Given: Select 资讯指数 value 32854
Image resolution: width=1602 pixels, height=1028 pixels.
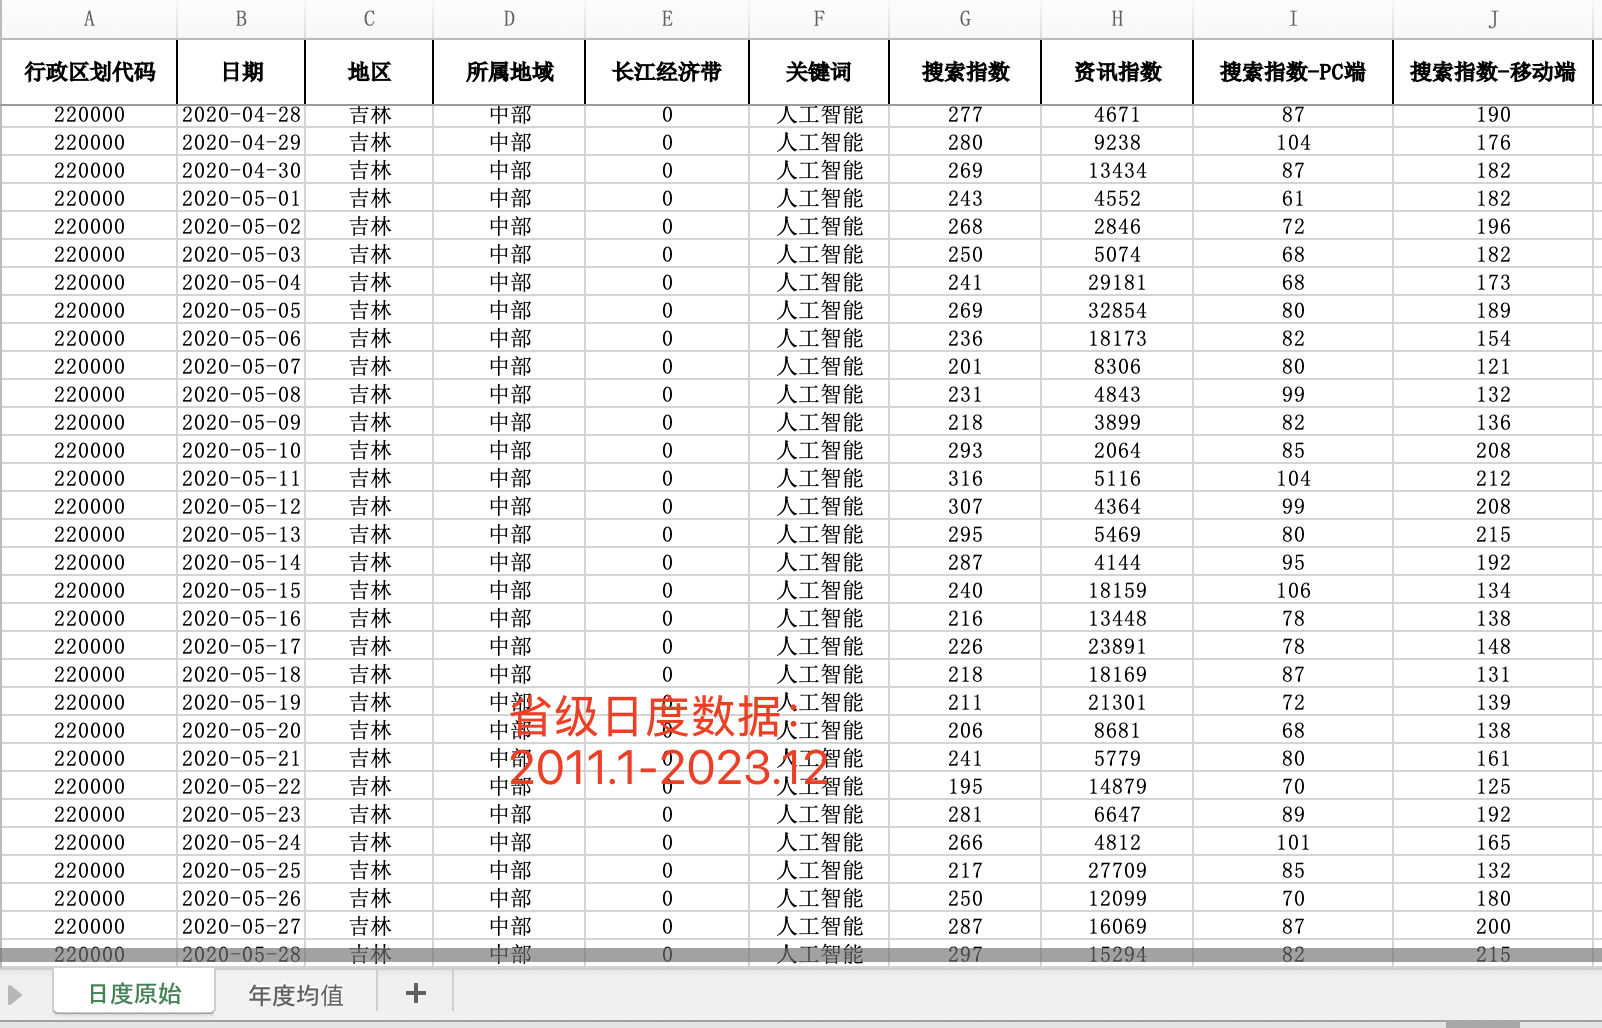Looking at the screenshot, I should pyautogui.click(x=1117, y=310).
